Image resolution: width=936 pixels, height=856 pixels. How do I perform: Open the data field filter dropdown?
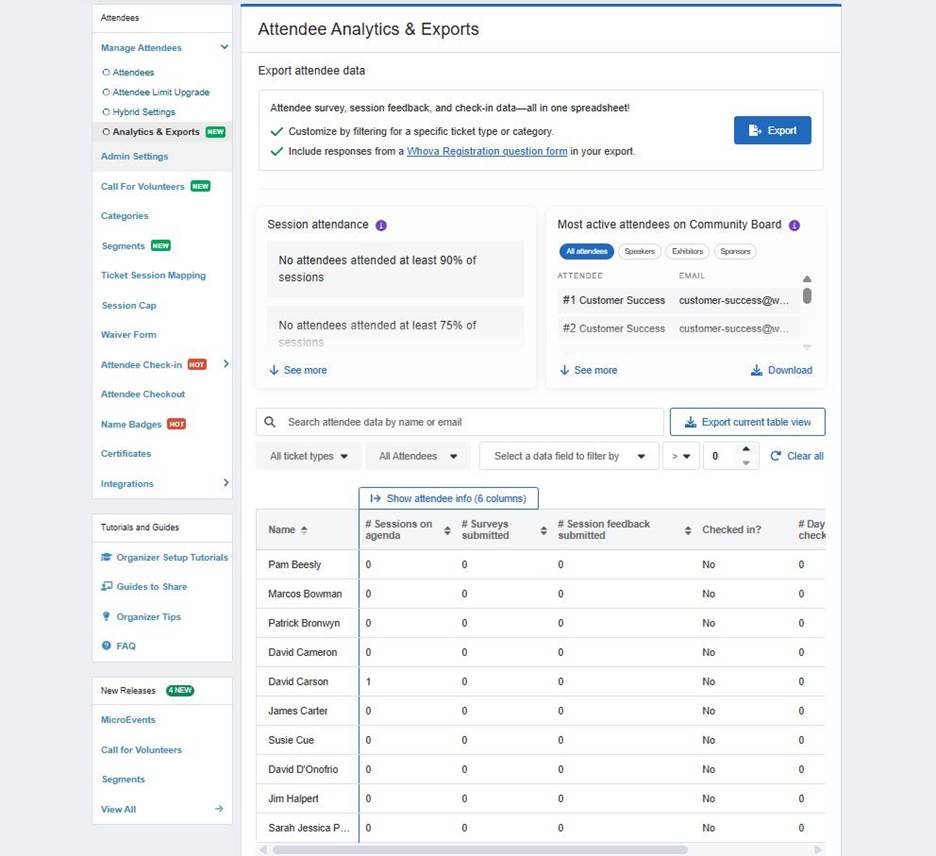569,456
